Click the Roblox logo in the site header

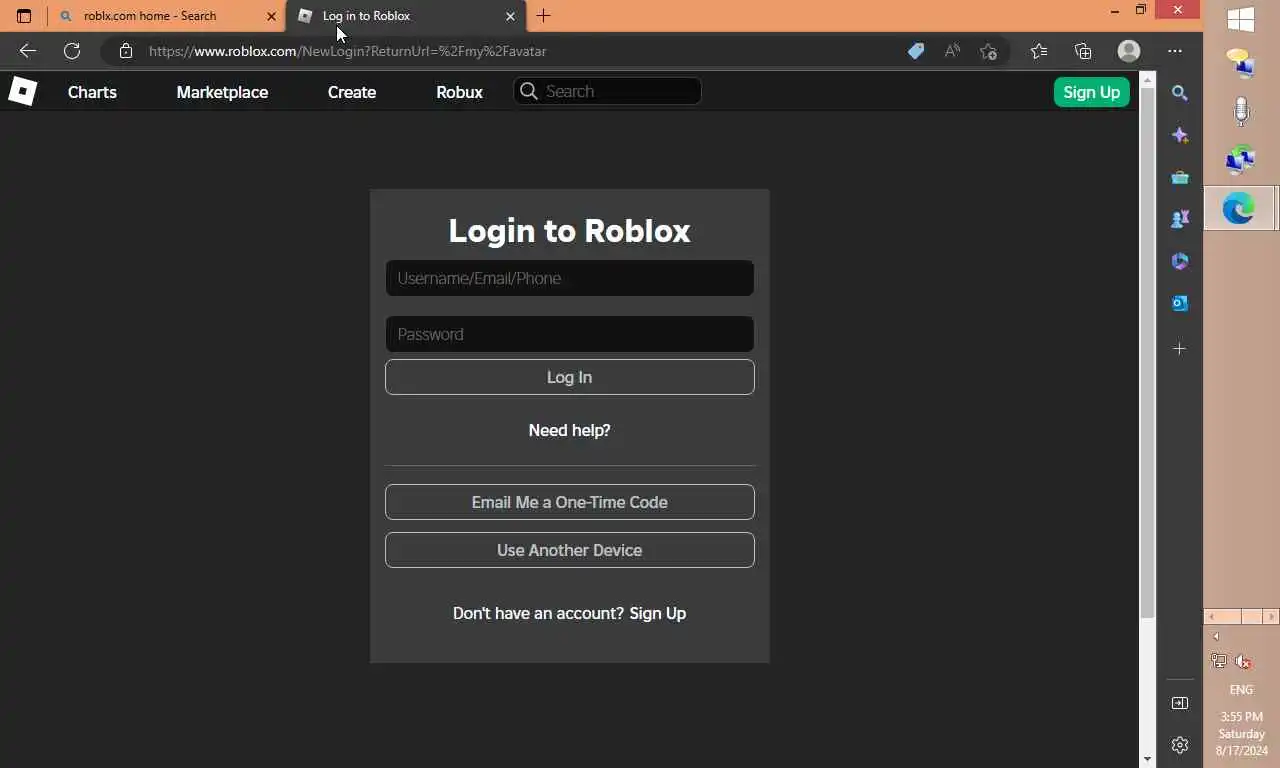tap(22, 91)
